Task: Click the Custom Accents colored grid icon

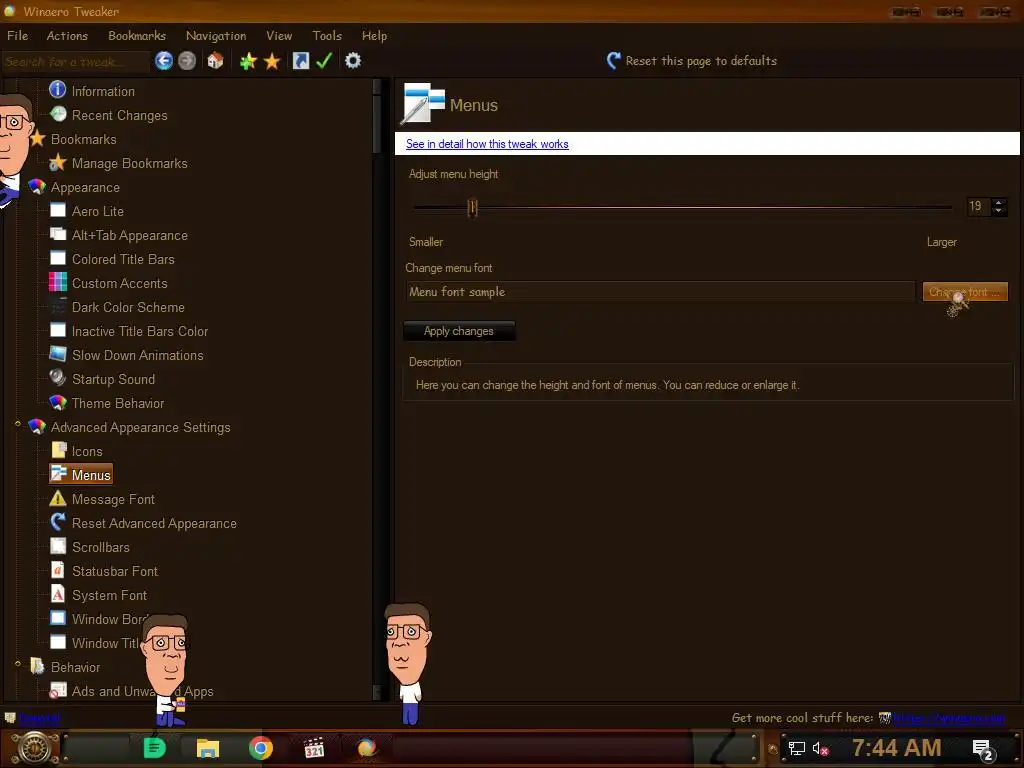Action: coord(58,282)
